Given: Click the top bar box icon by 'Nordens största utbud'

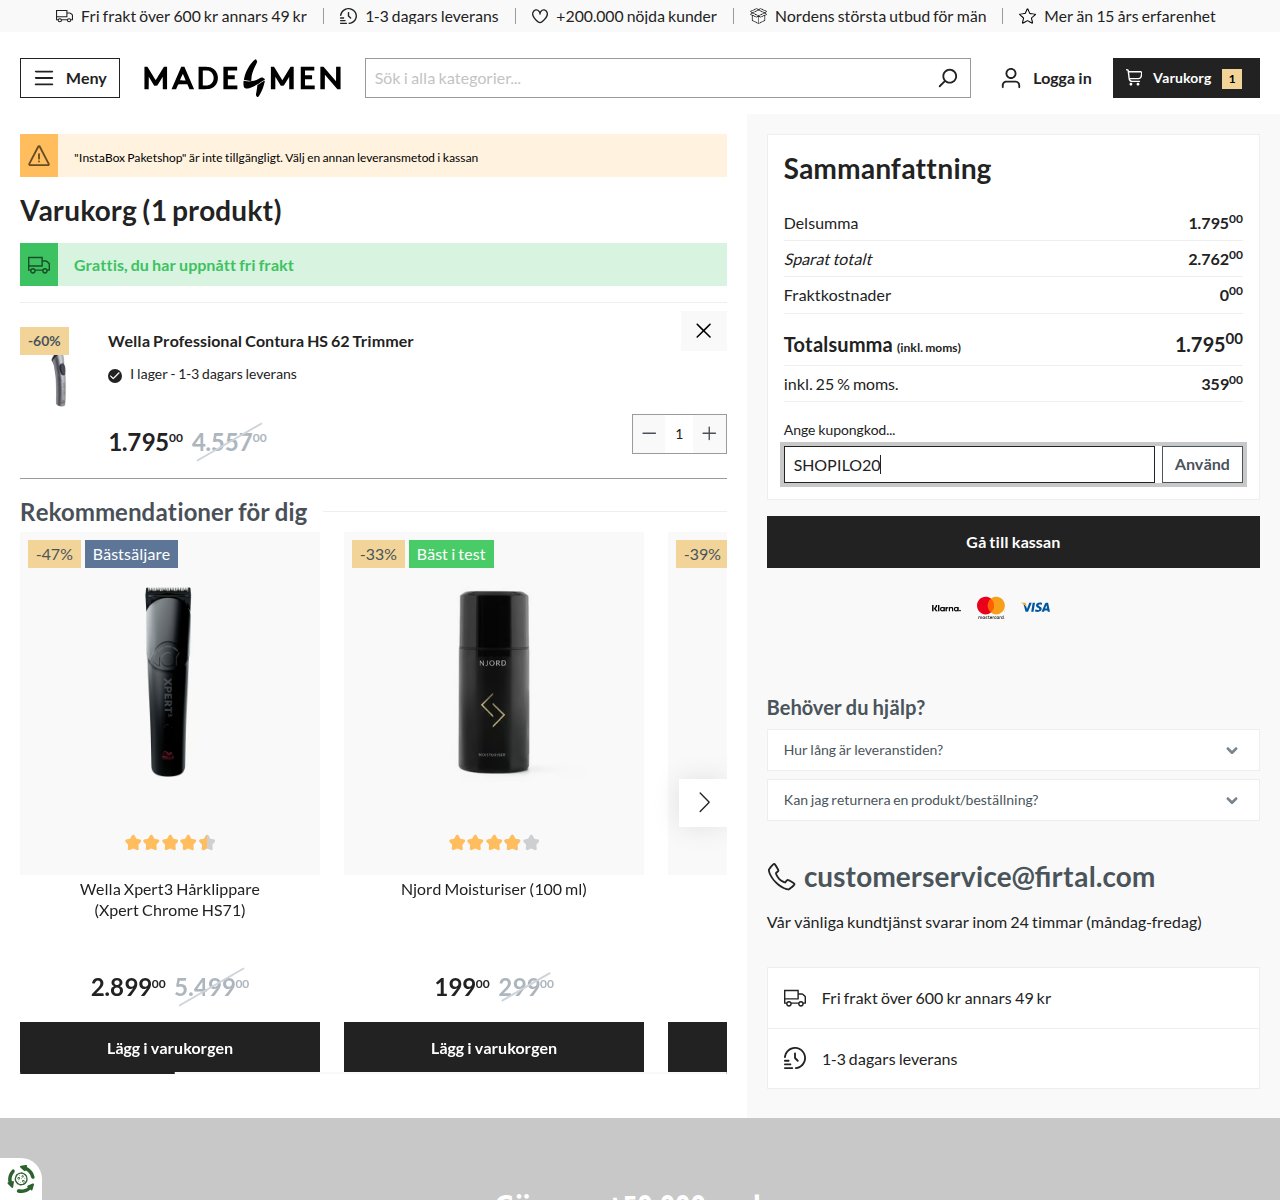Looking at the screenshot, I should click(759, 16).
